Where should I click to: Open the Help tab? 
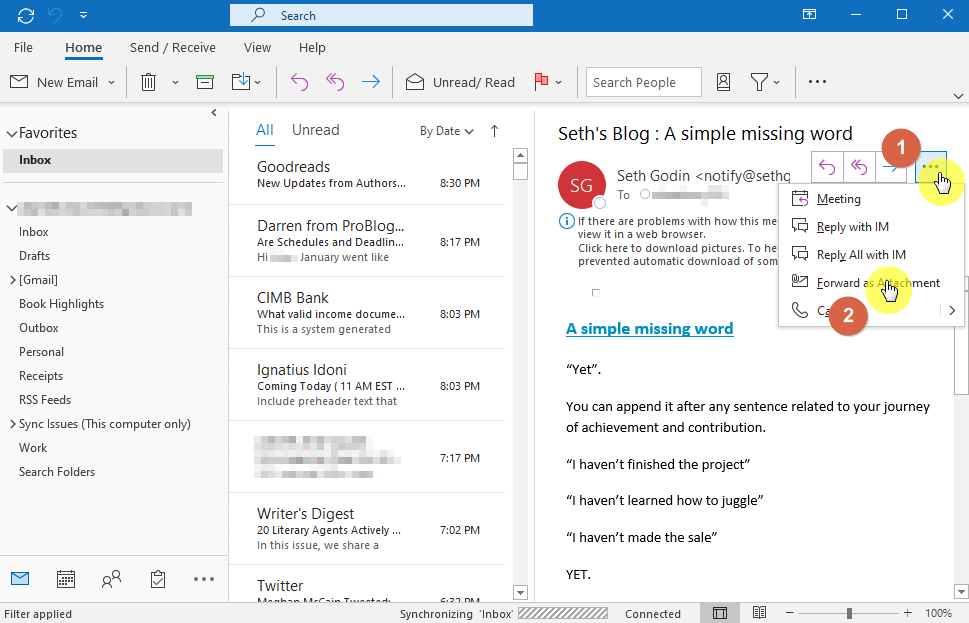(312, 48)
